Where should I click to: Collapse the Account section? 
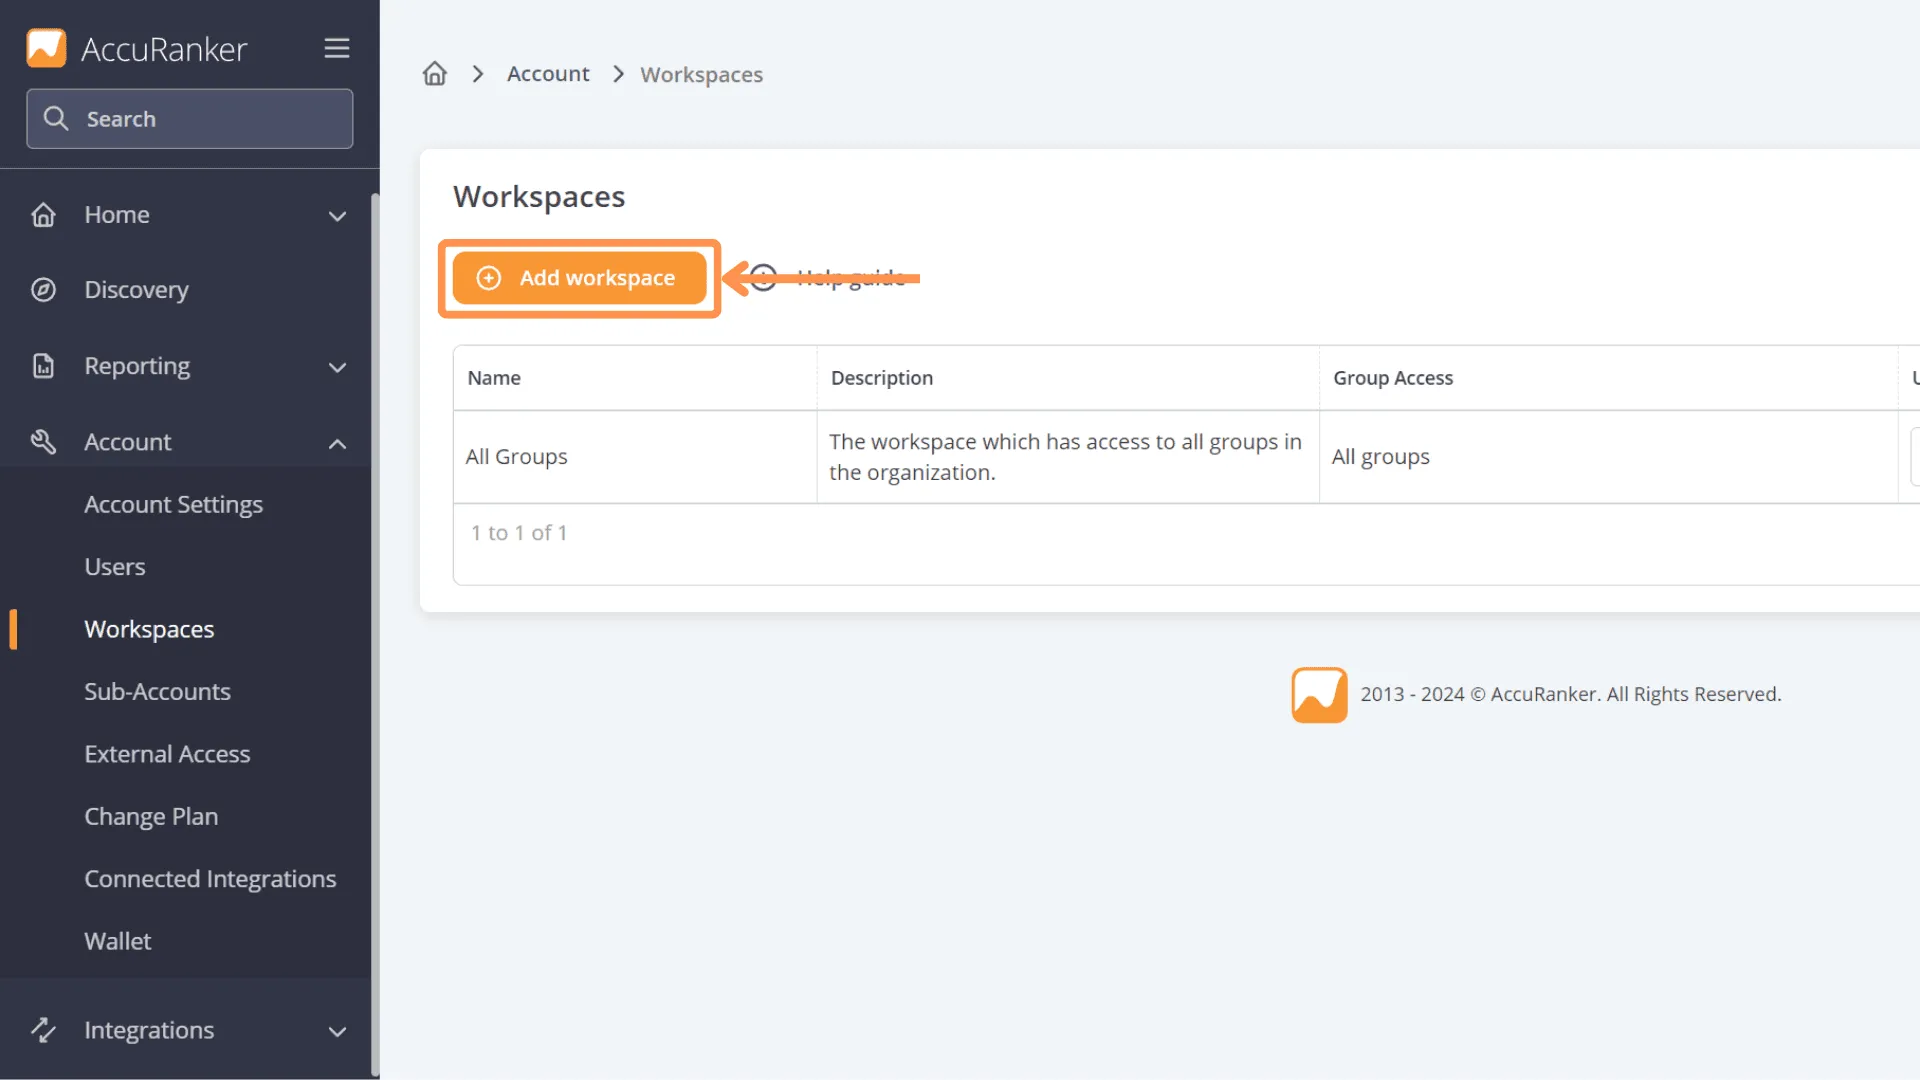pos(337,443)
